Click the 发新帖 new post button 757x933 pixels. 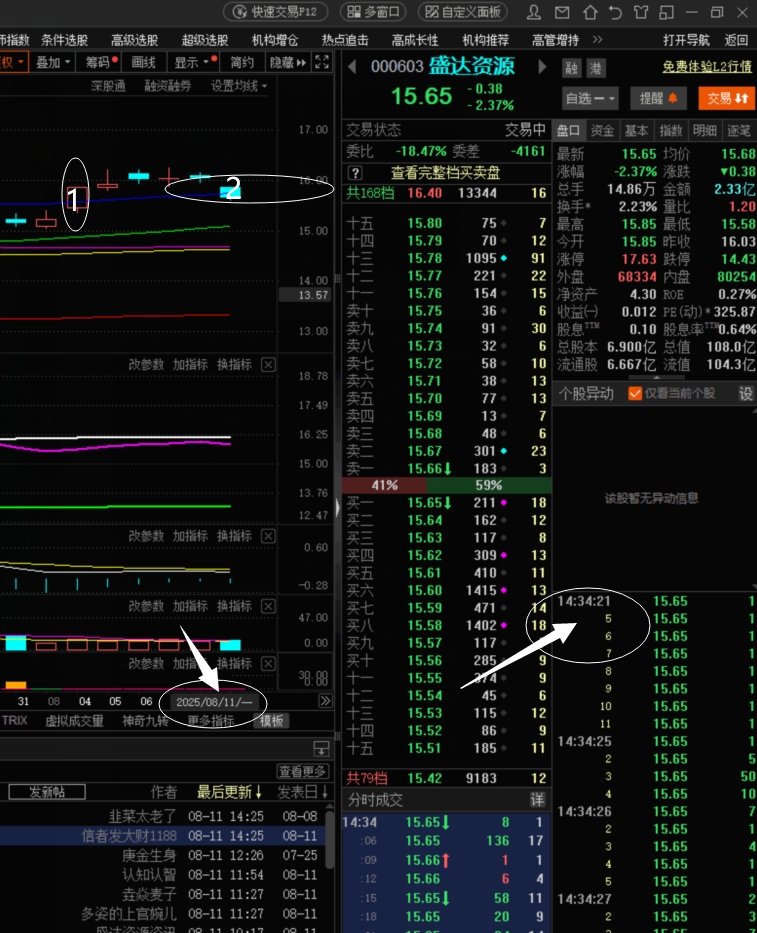[47, 792]
